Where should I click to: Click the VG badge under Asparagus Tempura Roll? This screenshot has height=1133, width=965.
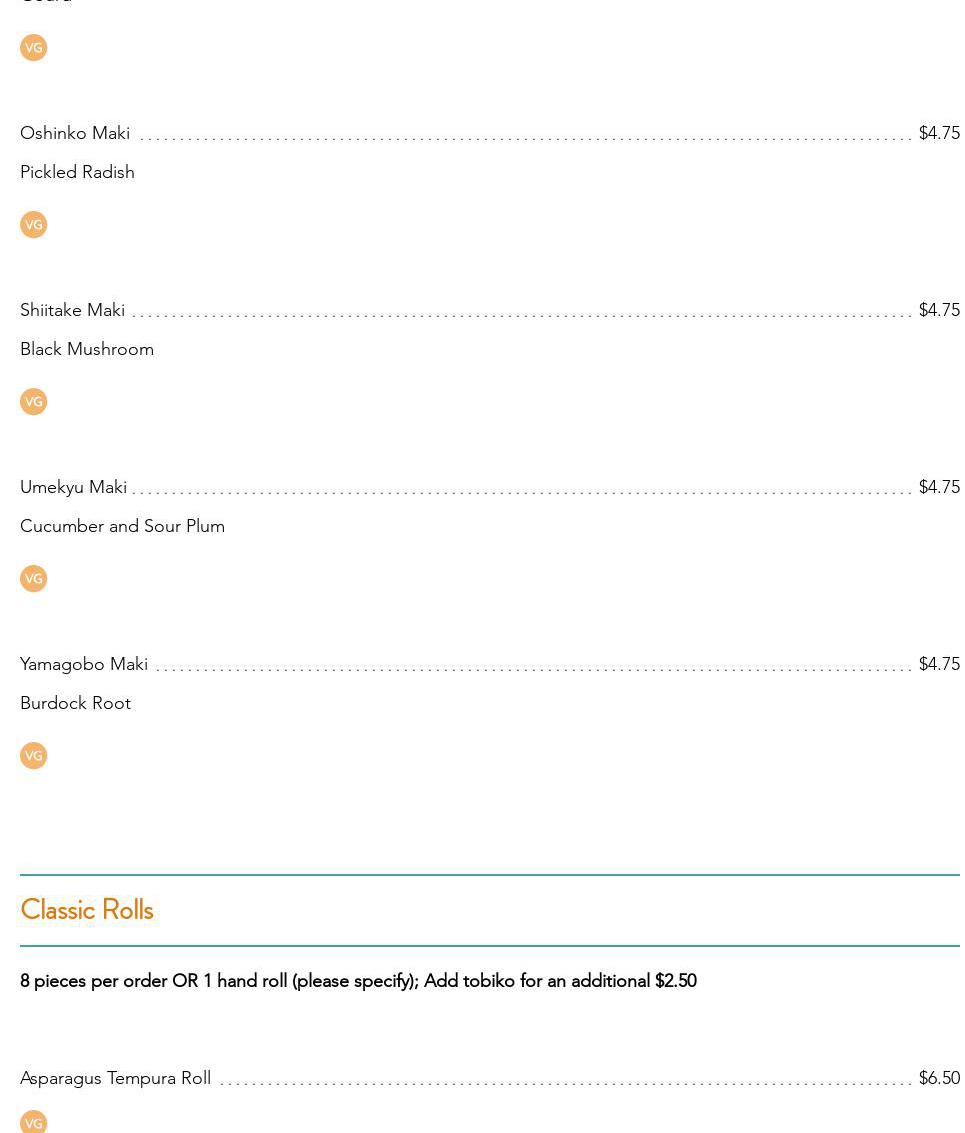pyautogui.click(x=33, y=1123)
